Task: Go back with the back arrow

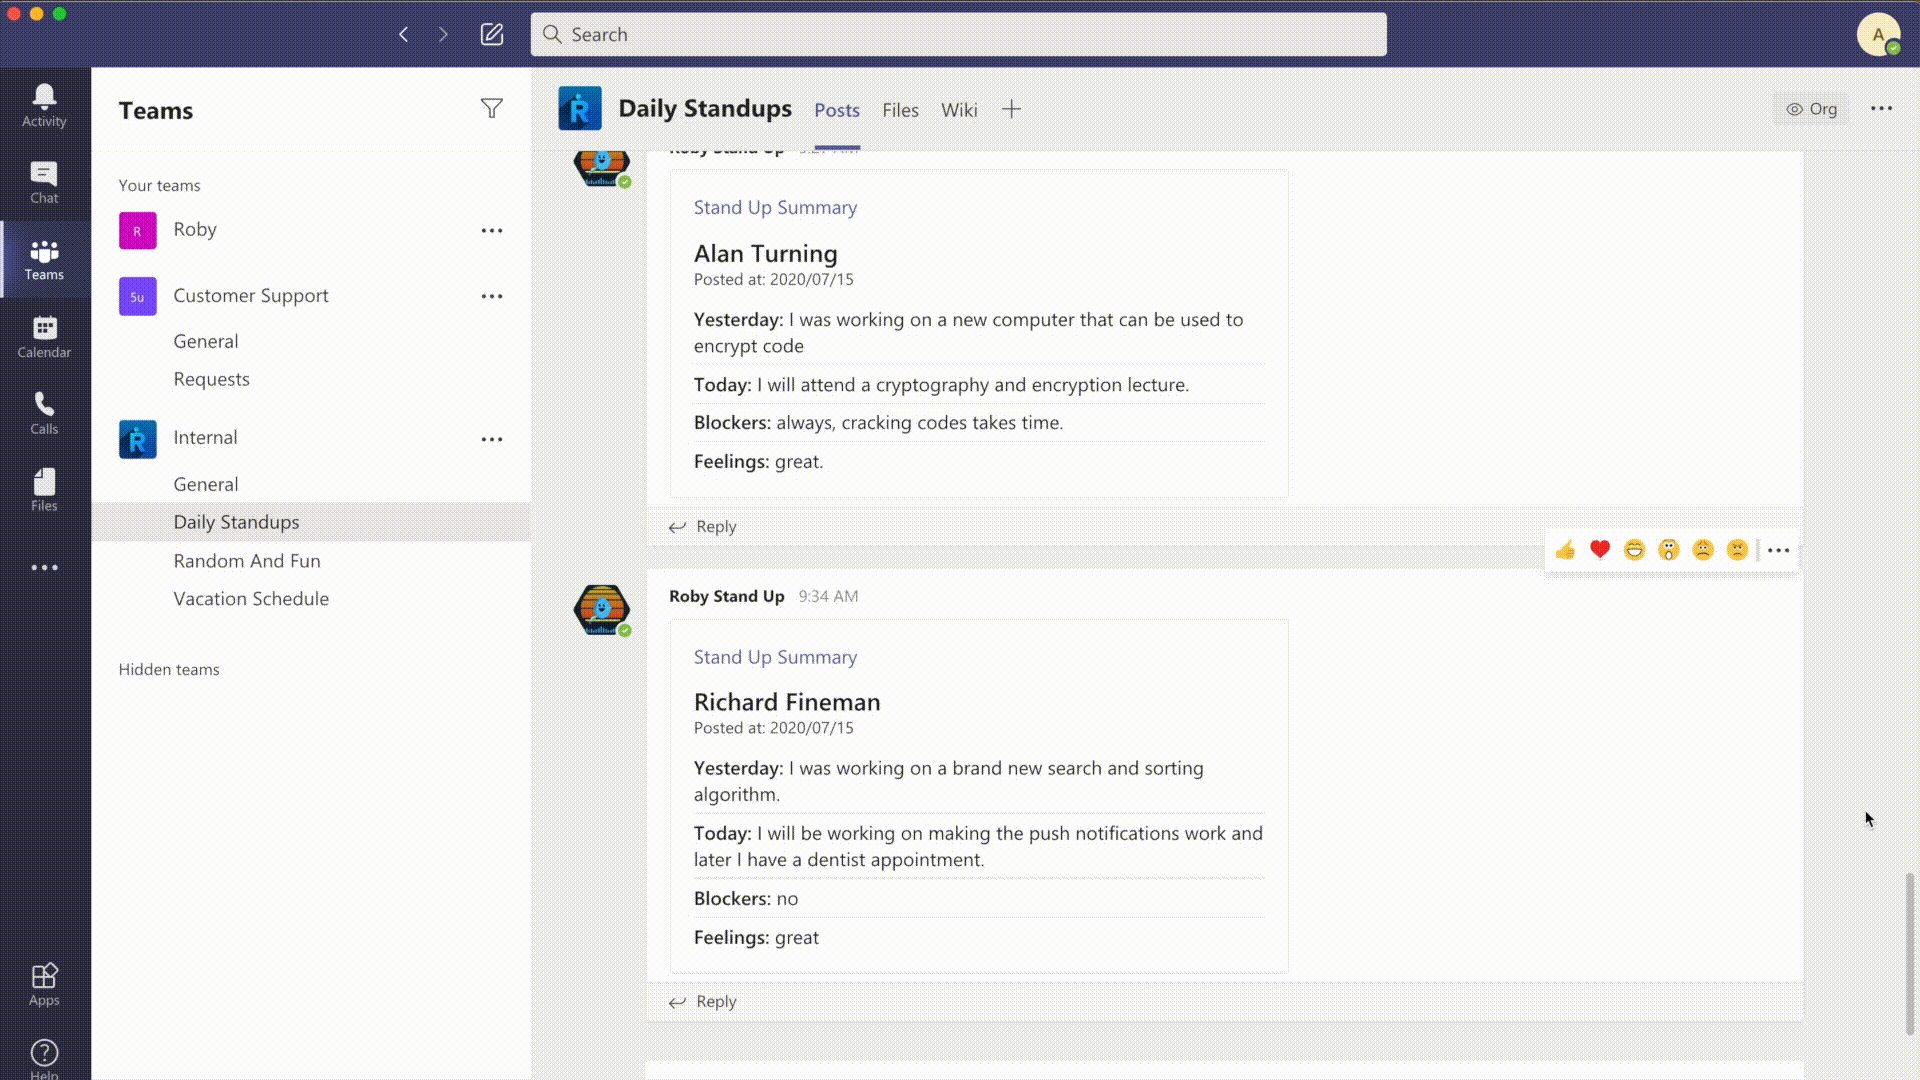Action: (x=404, y=35)
